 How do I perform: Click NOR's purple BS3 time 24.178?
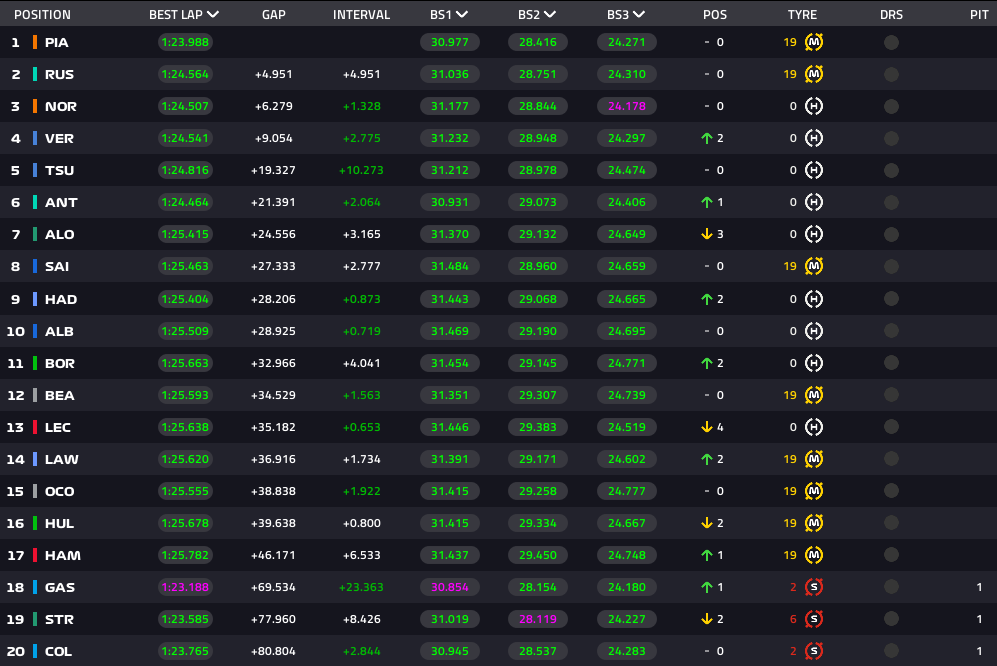tap(627, 106)
